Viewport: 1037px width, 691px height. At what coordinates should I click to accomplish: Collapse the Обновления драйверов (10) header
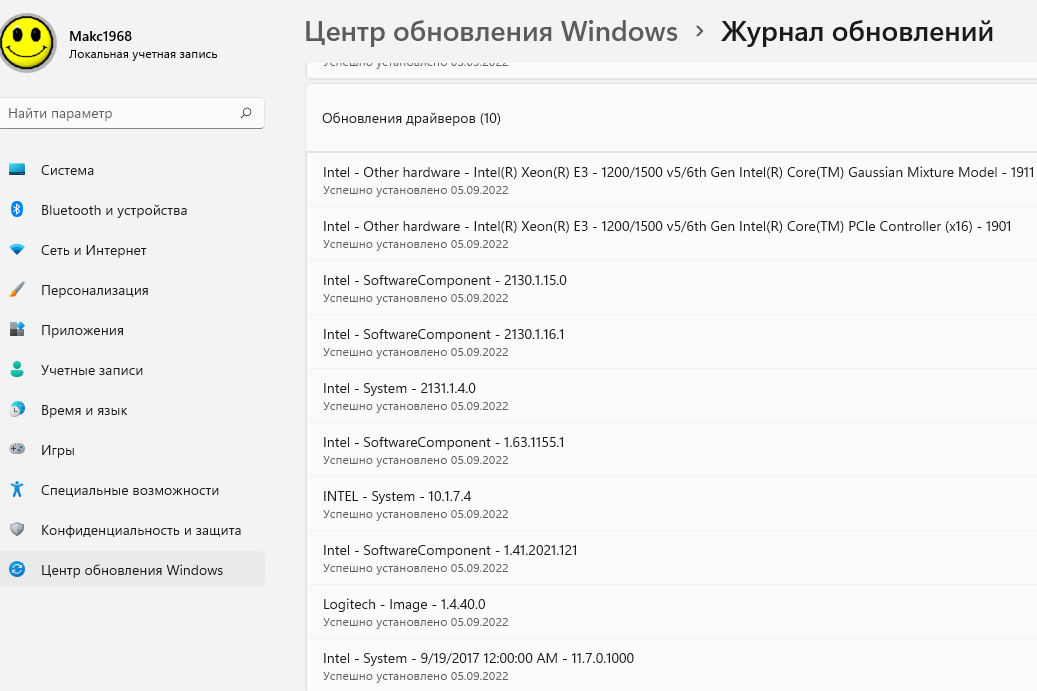671,118
